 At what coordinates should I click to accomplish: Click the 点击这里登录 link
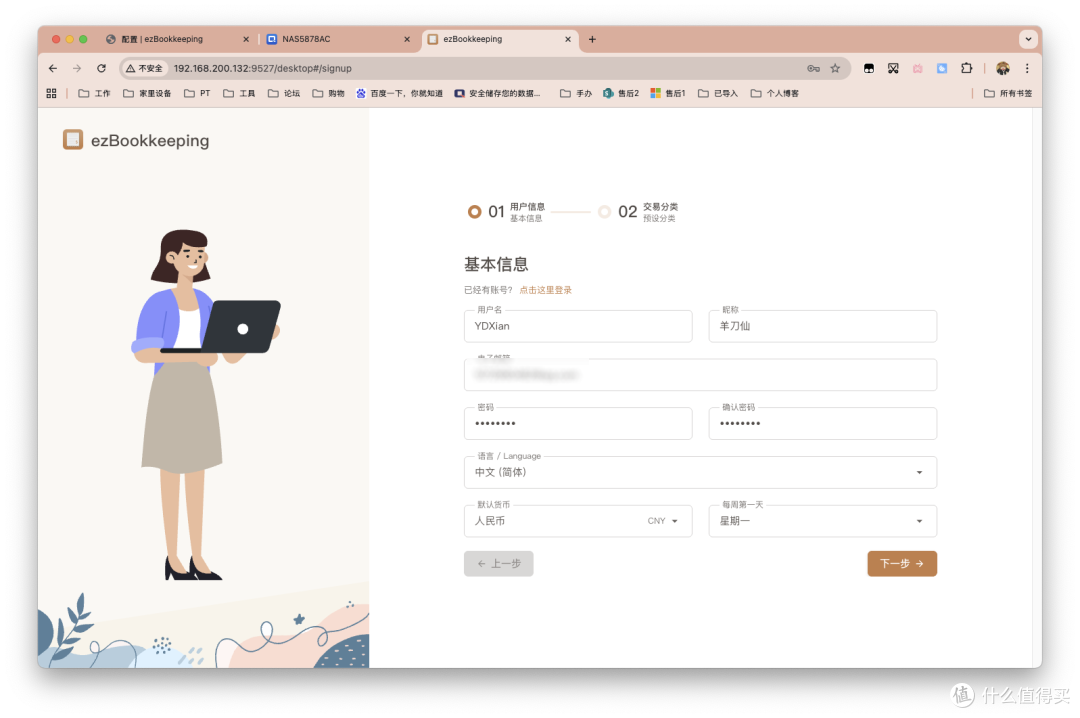(546, 290)
